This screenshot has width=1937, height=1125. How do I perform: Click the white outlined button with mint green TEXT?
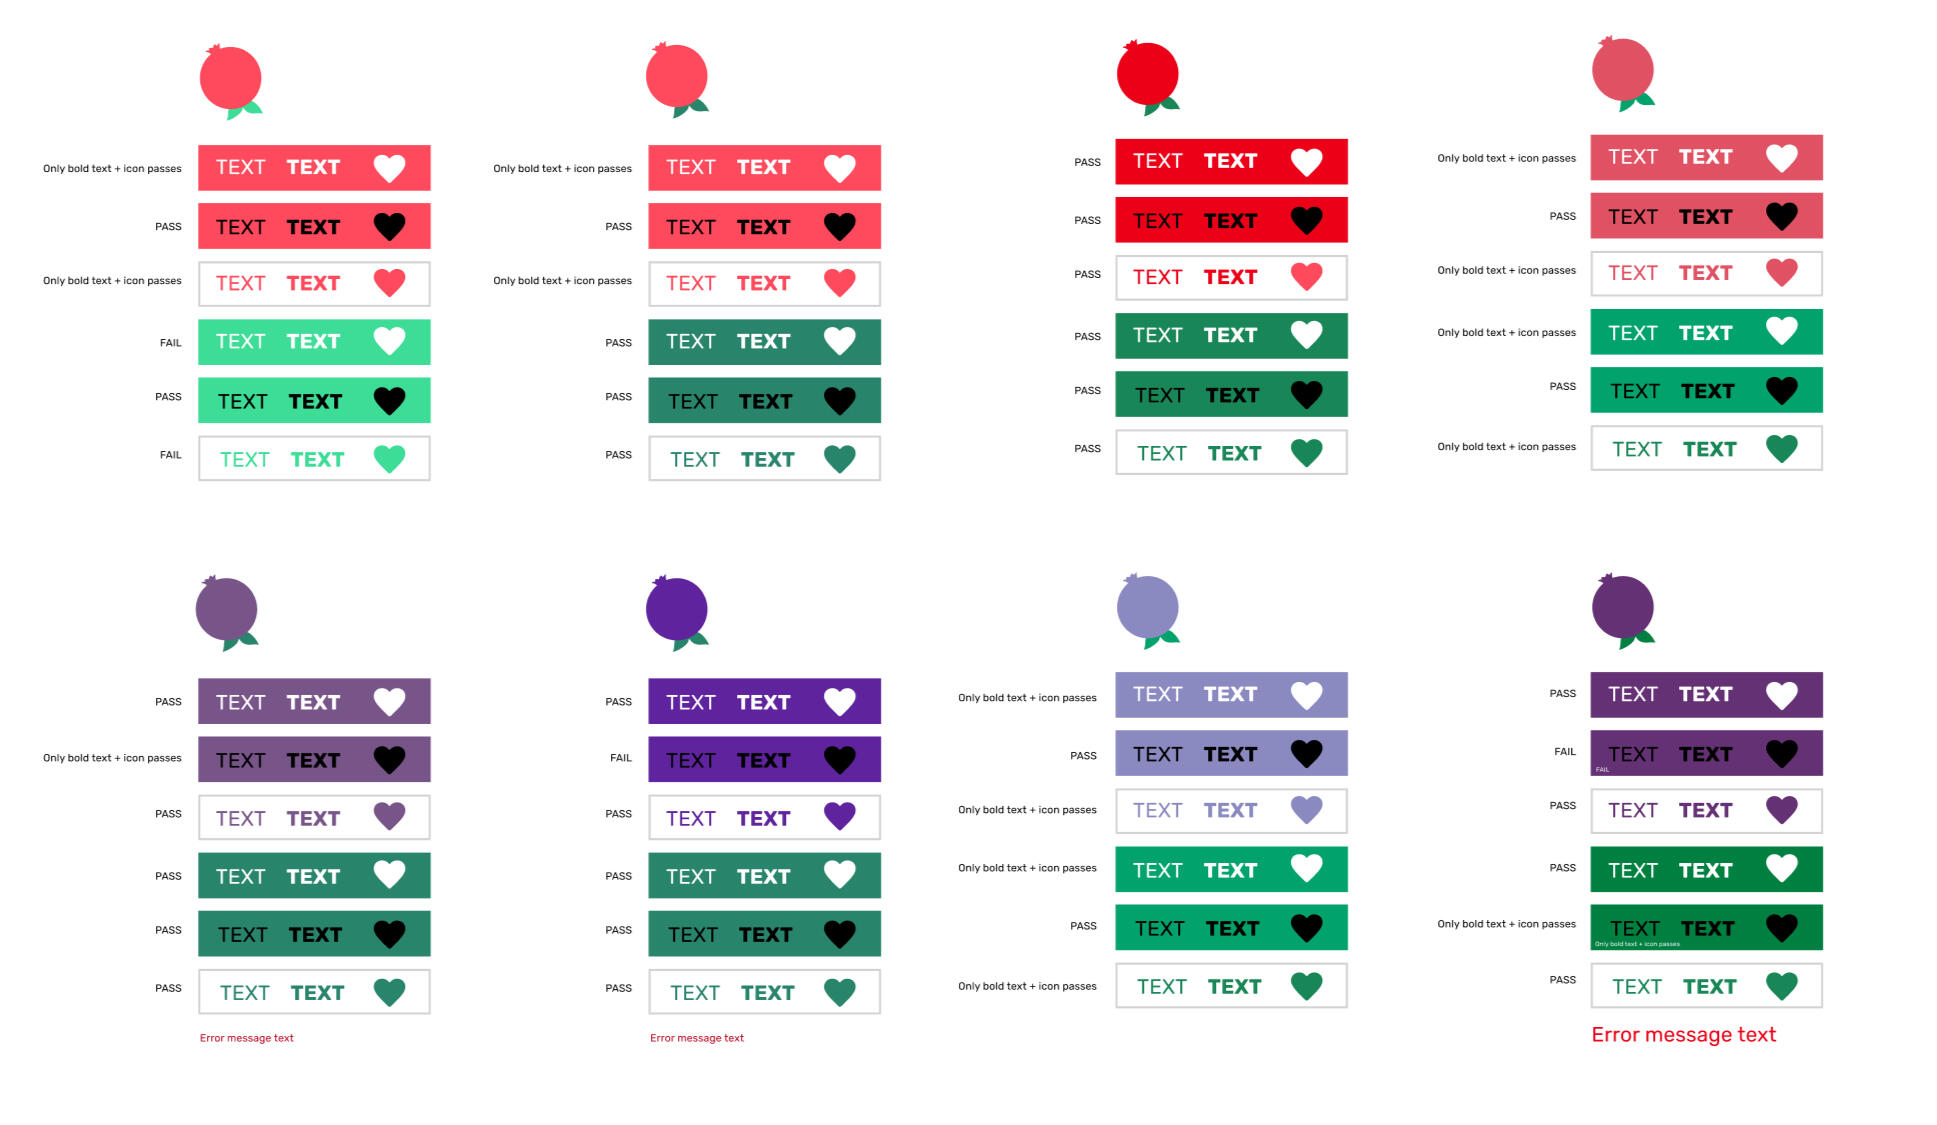(x=314, y=459)
